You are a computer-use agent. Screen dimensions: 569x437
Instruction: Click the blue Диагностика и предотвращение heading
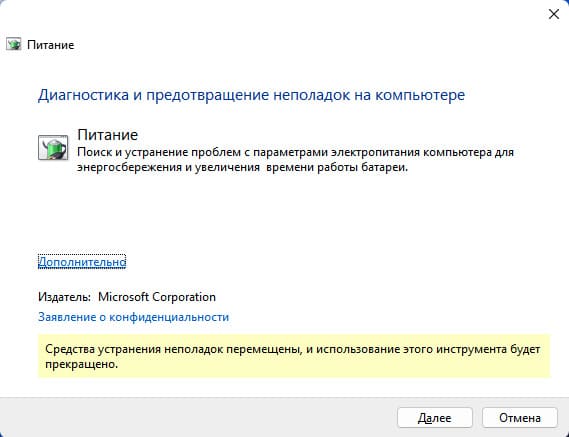tap(251, 95)
